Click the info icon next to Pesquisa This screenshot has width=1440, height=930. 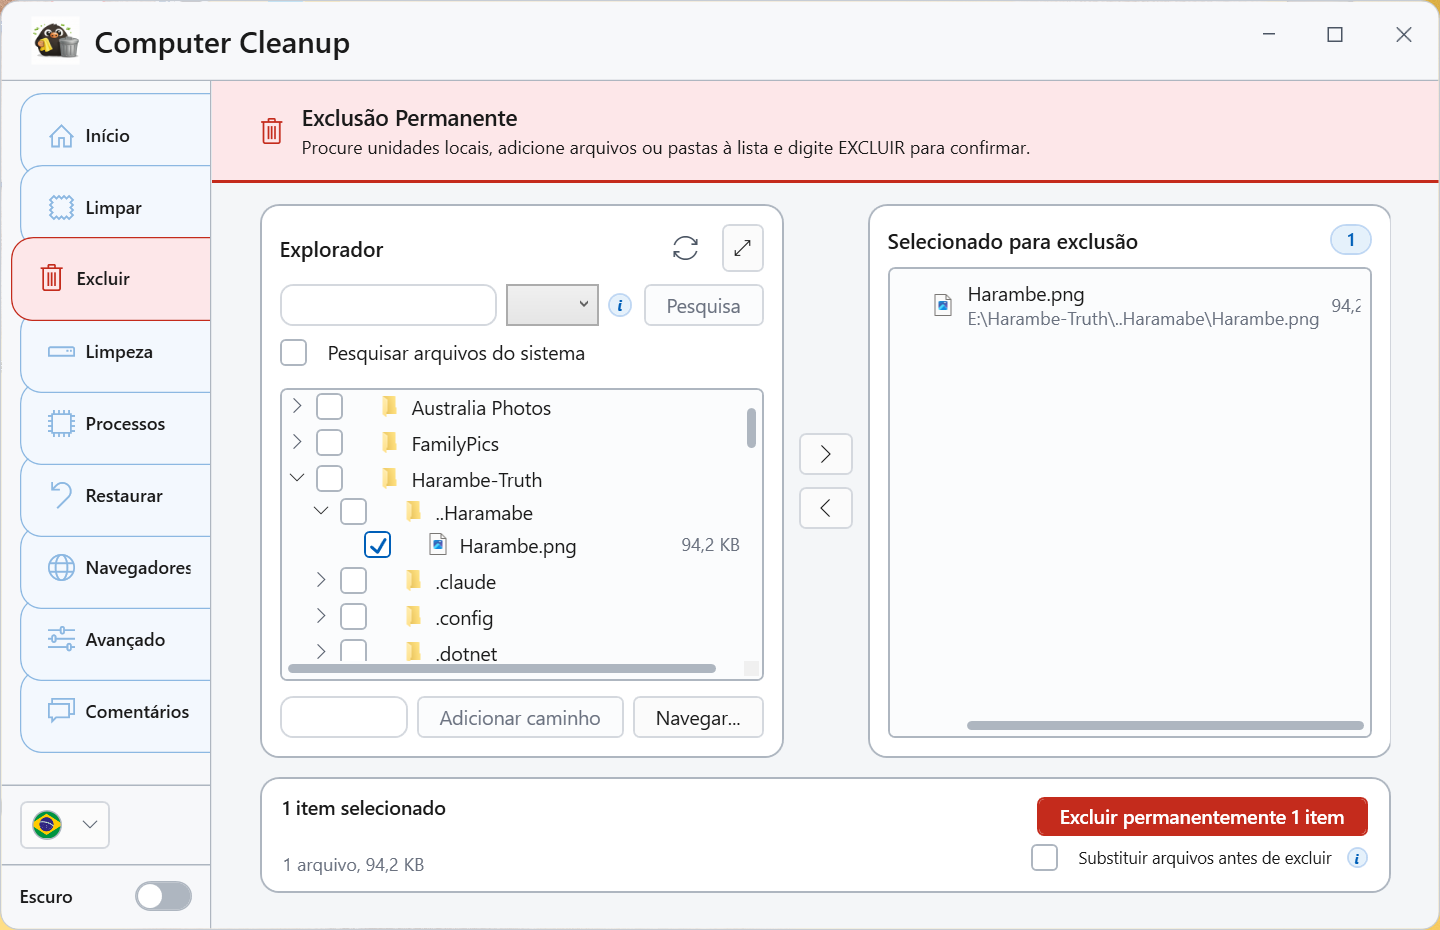[620, 305]
